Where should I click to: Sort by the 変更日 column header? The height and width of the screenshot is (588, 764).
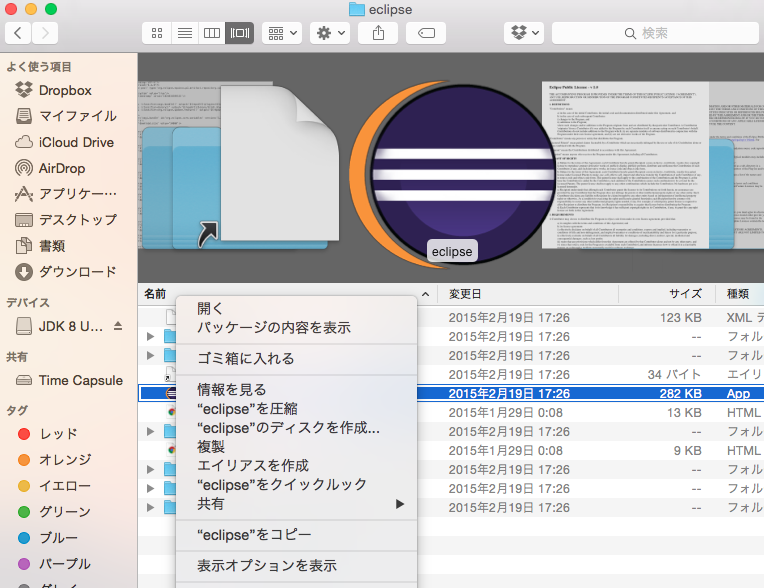pos(528,294)
